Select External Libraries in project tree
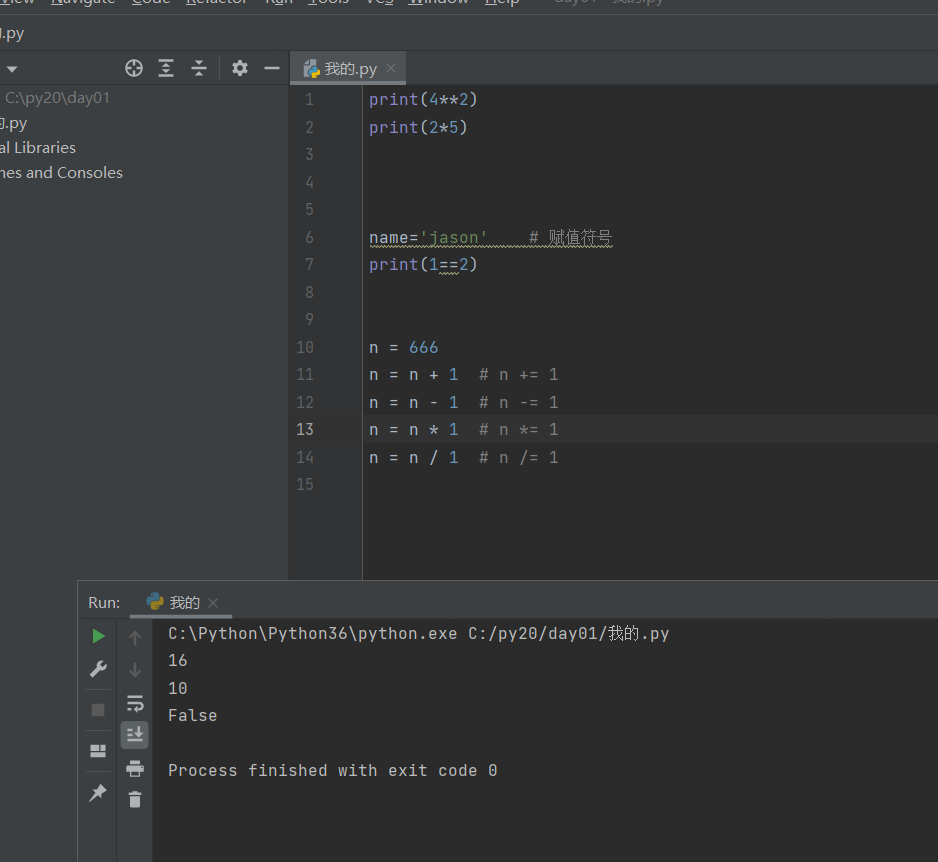The width and height of the screenshot is (938, 862). coord(38,148)
